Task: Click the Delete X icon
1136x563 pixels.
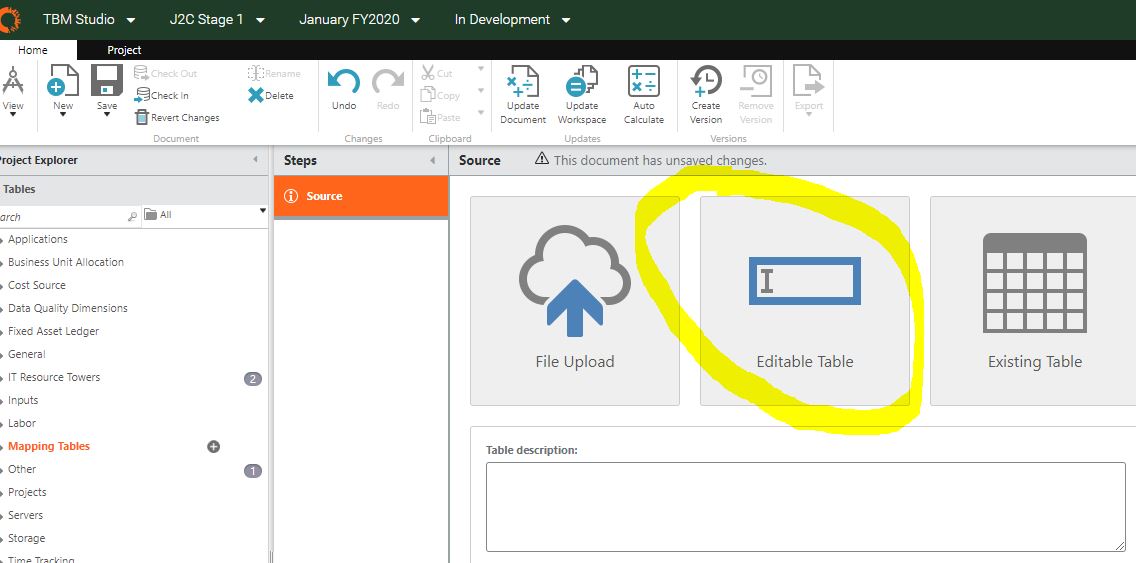Action: pyautogui.click(x=256, y=95)
